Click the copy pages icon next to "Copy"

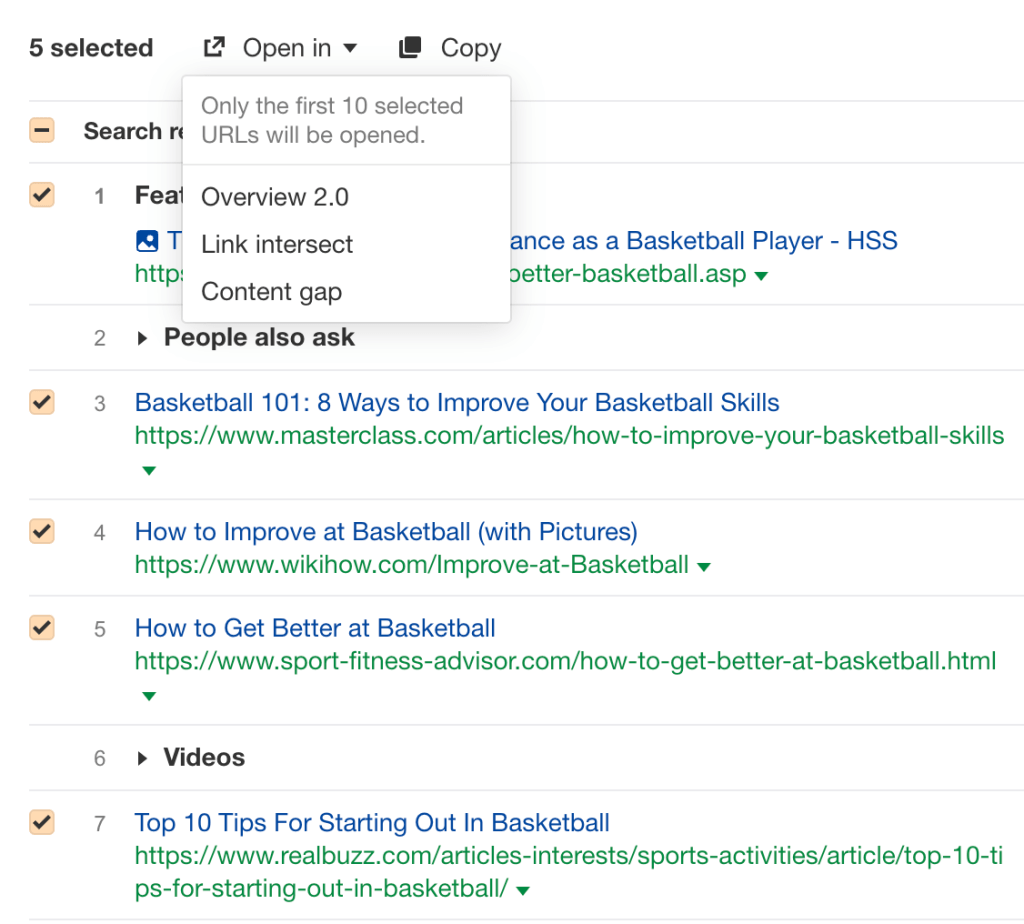[410, 46]
